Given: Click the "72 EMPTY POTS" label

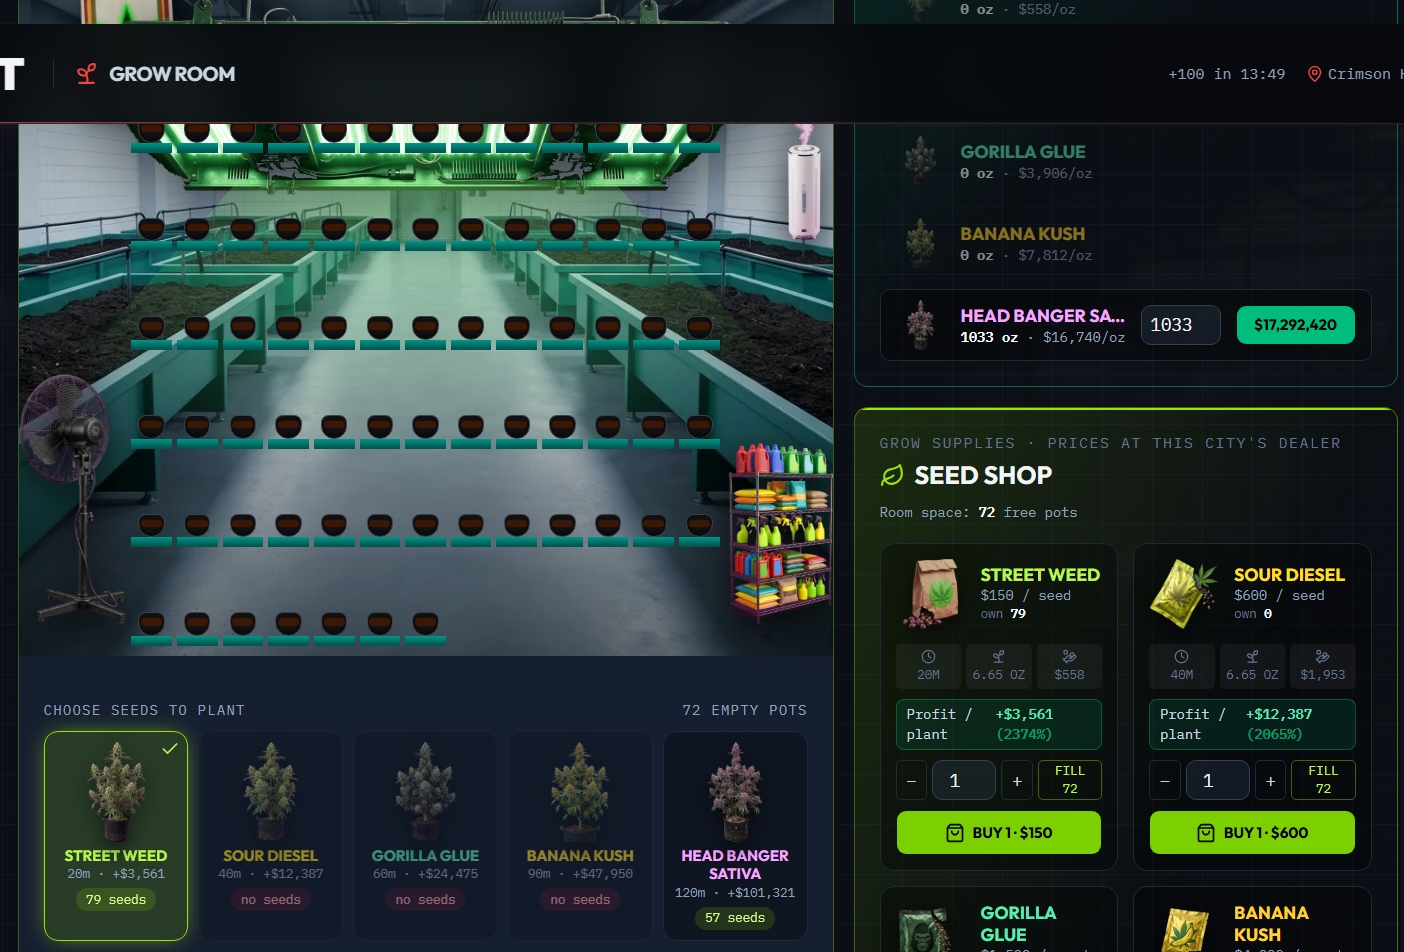Looking at the screenshot, I should (745, 710).
